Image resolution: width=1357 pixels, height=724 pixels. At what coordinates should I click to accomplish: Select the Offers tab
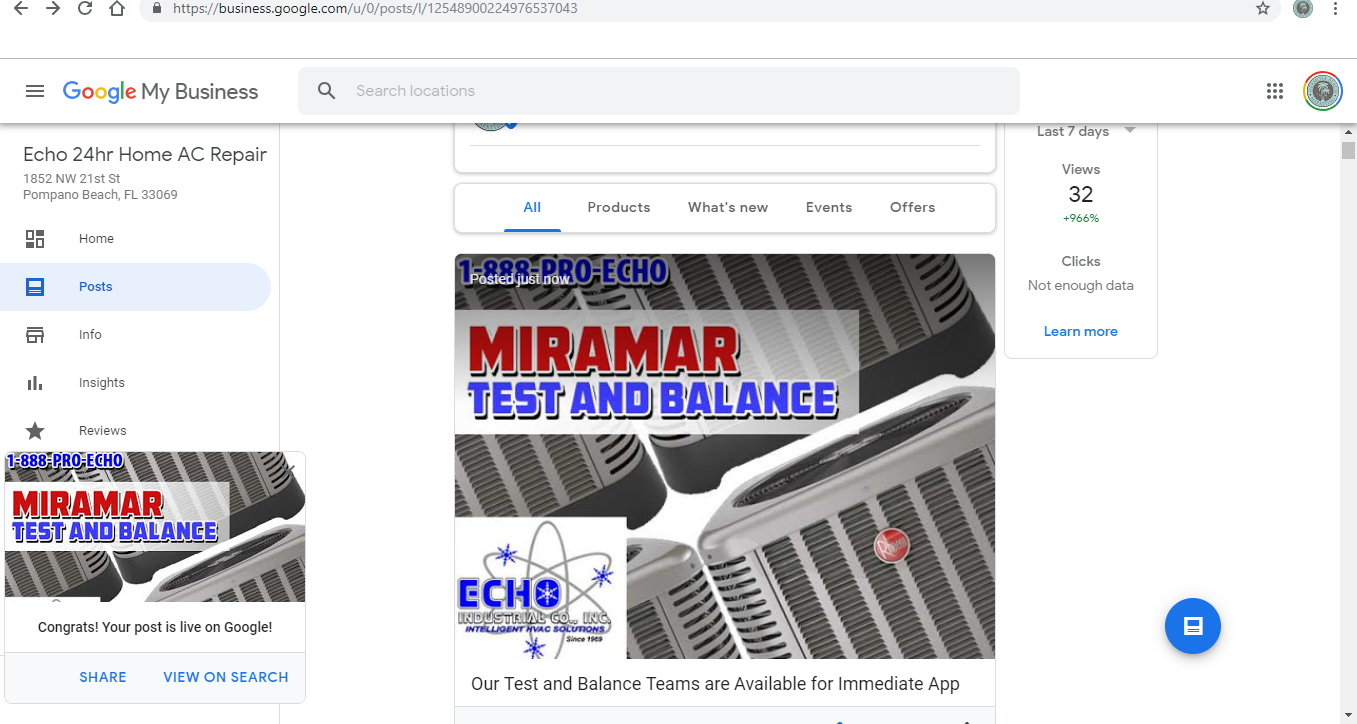pyautogui.click(x=912, y=207)
